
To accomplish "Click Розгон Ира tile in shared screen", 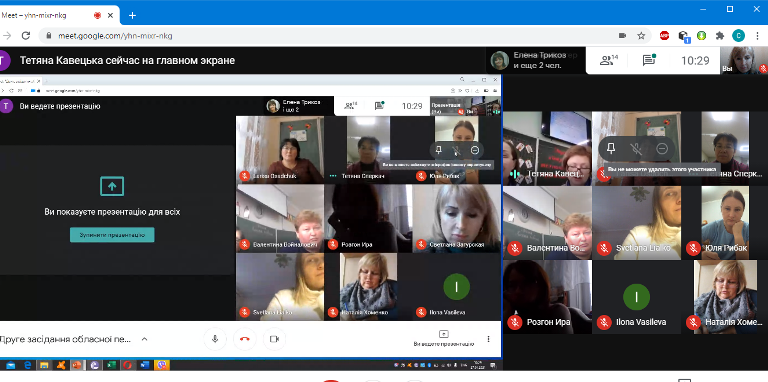I will point(368,218).
